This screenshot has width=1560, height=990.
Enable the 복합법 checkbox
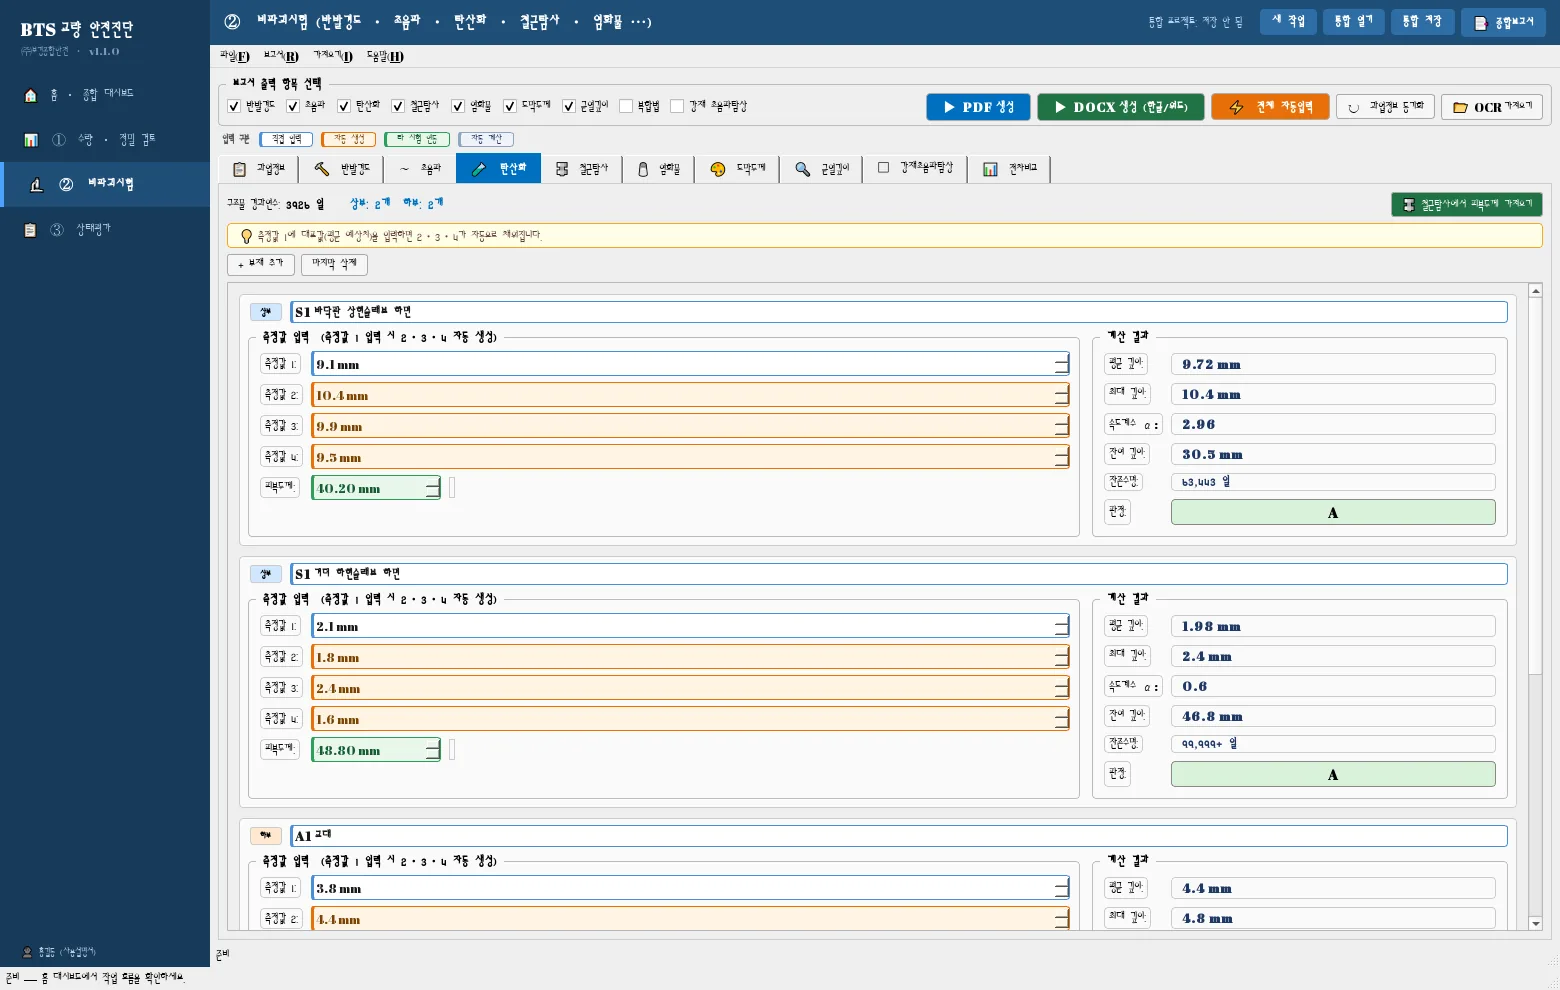tap(626, 106)
